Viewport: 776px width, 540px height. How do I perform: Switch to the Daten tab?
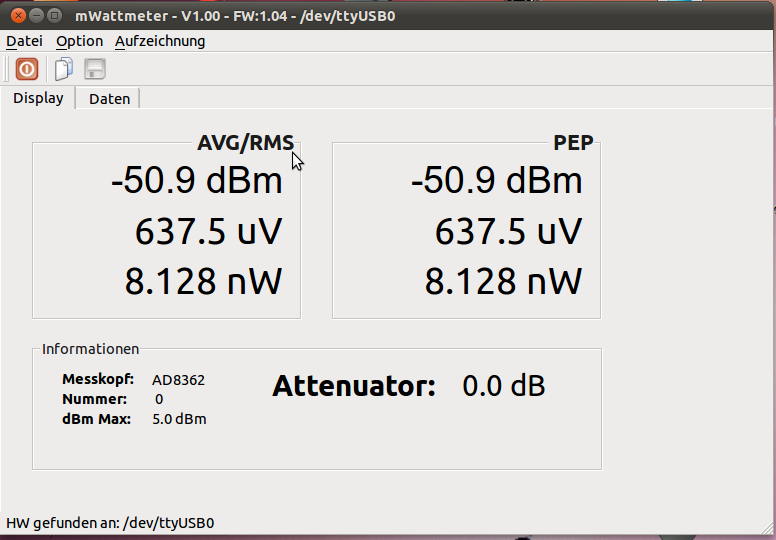[109, 99]
